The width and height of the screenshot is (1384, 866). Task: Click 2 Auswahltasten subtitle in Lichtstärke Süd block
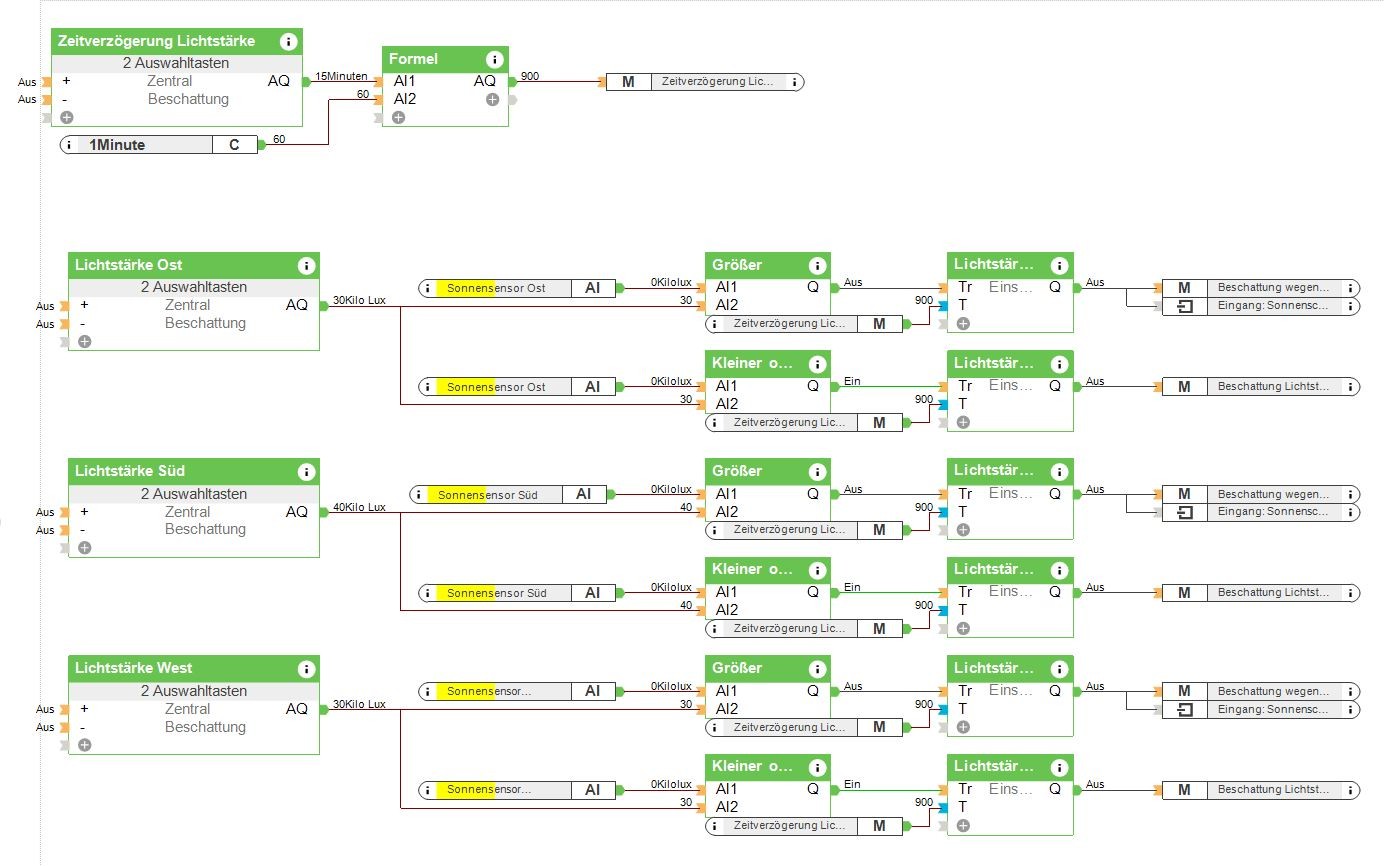194,494
